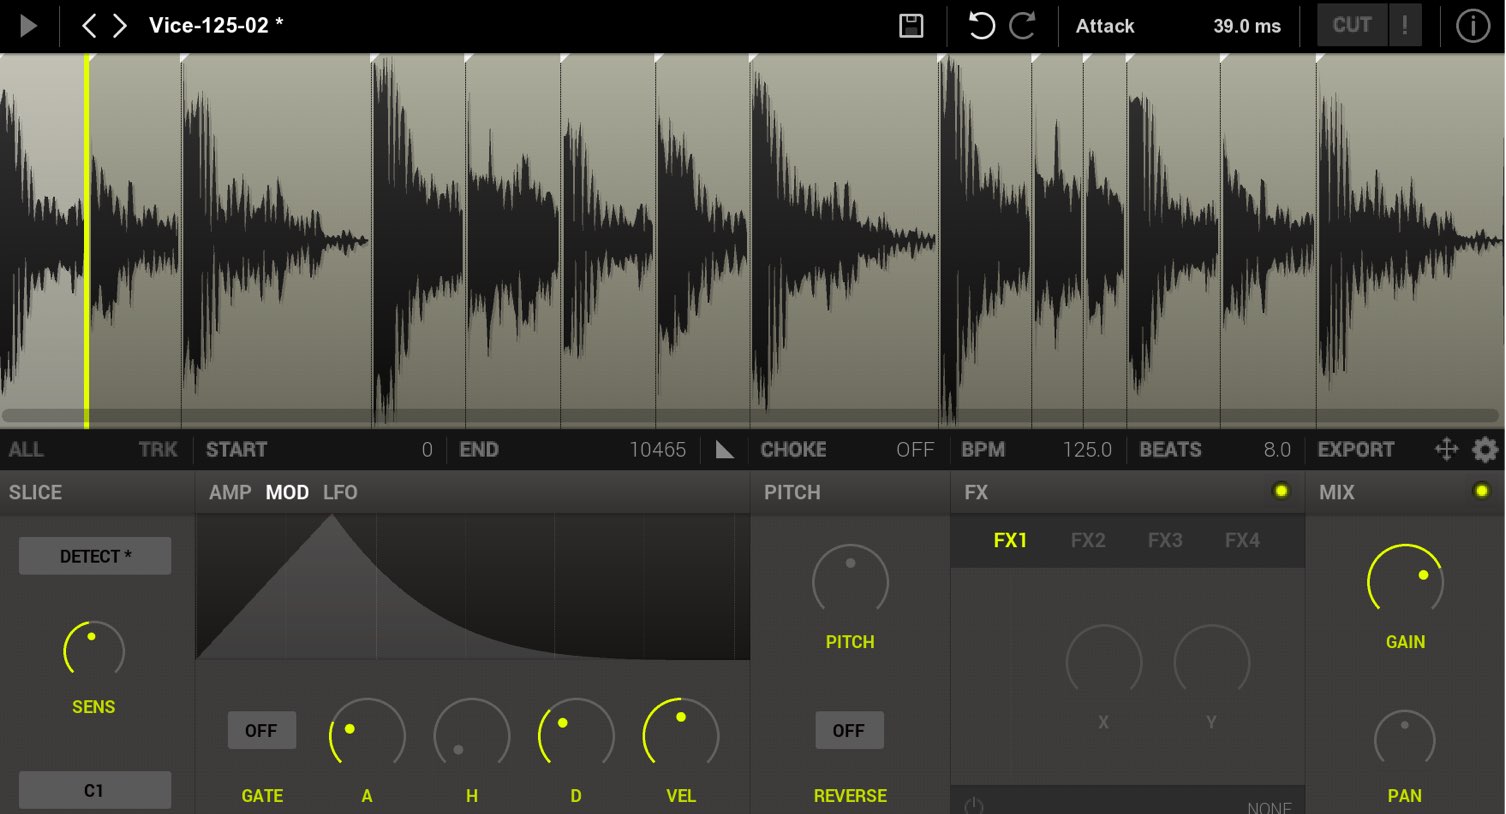This screenshot has height=814, width=1506.
Task: Click the yellow selected slice marker
Action: click(87, 240)
